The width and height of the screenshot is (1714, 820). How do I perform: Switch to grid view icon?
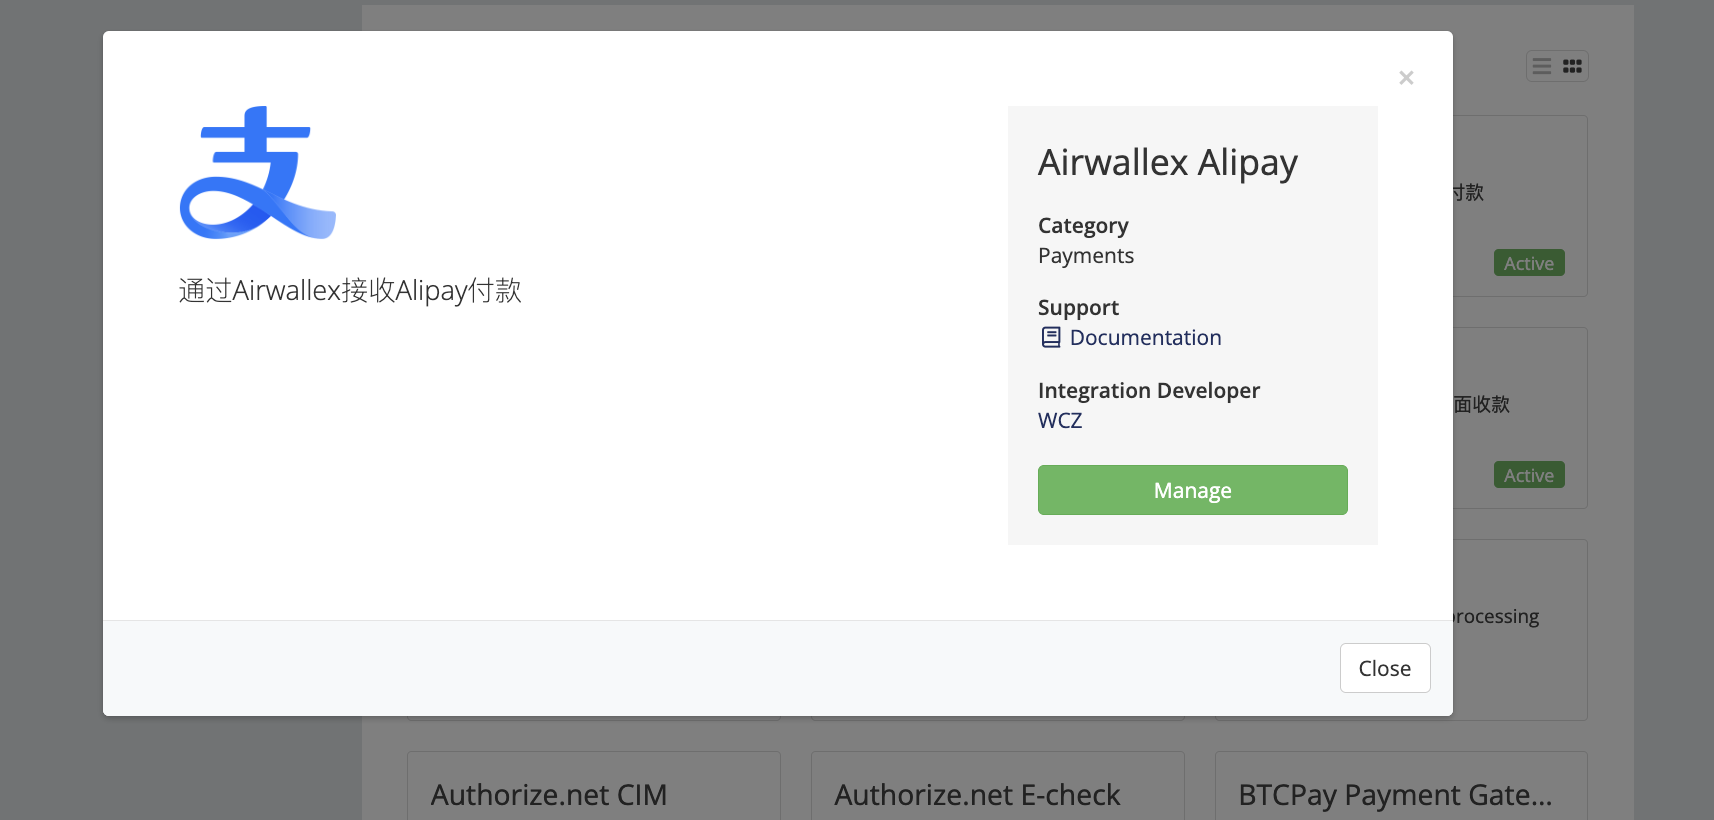point(1572,66)
